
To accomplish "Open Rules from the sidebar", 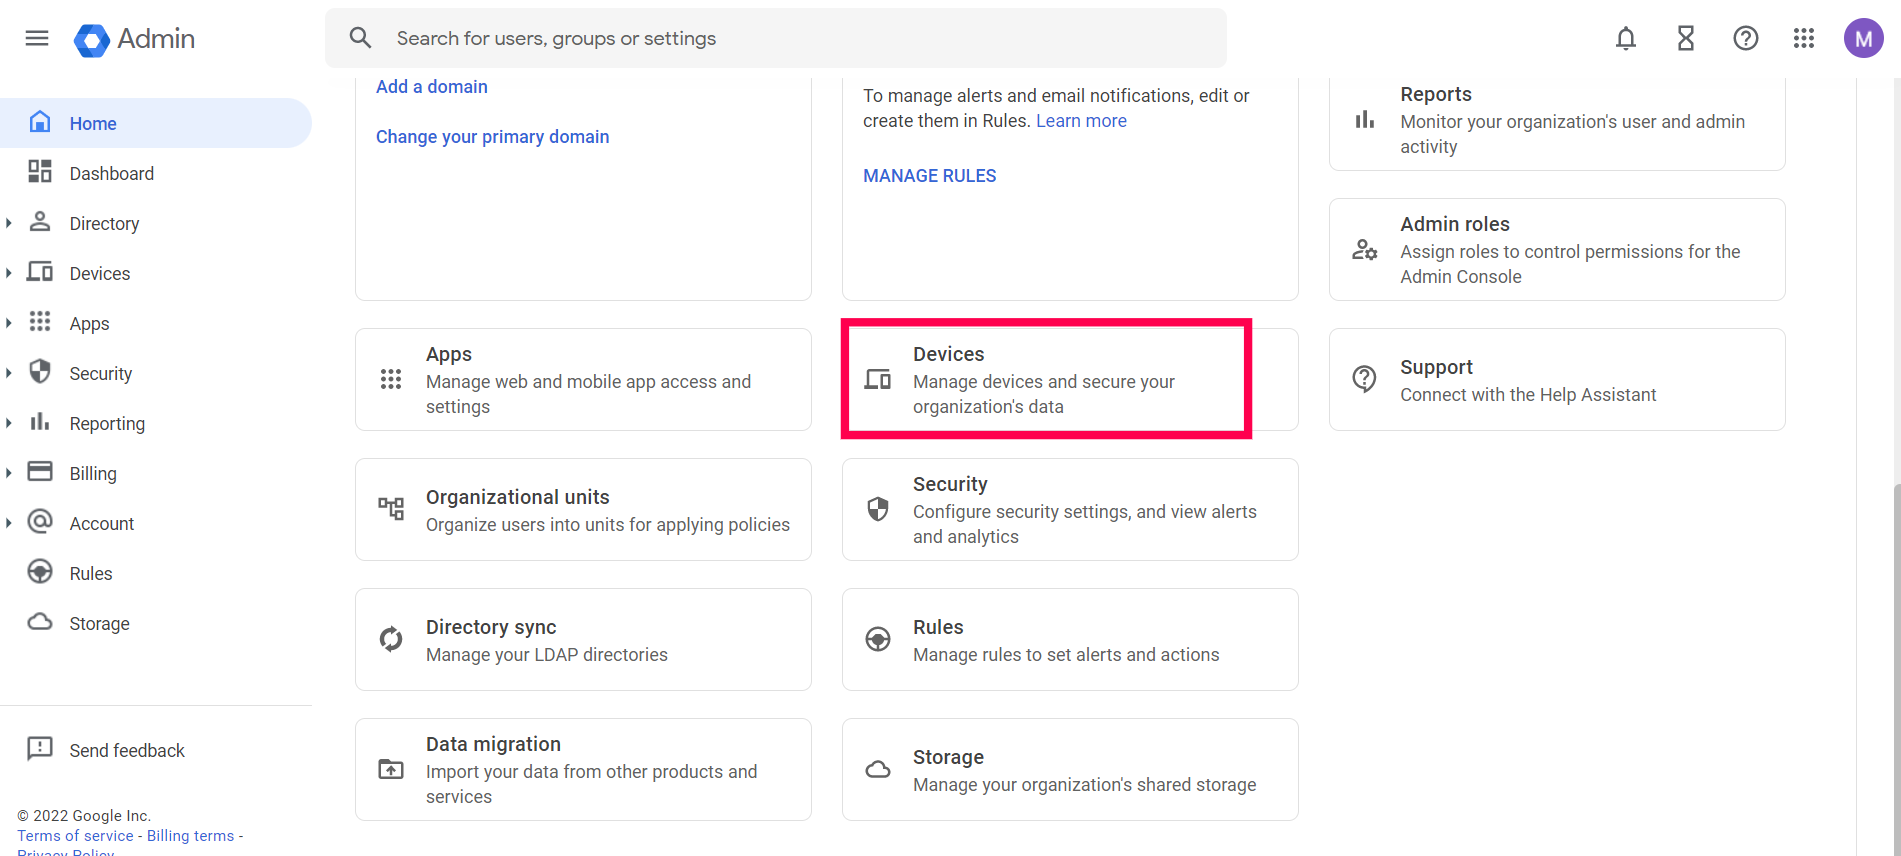I will [x=90, y=574].
